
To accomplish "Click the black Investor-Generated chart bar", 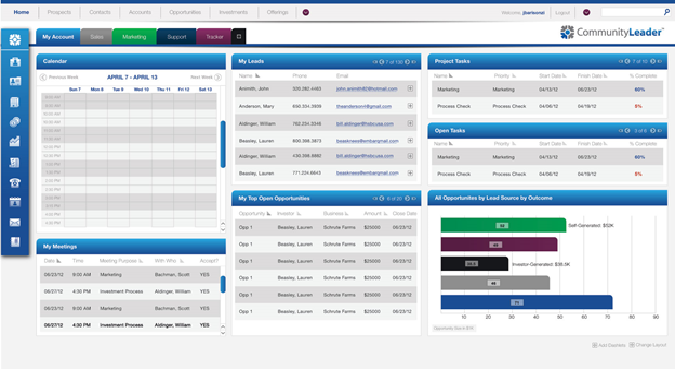I will click(474, 264).
